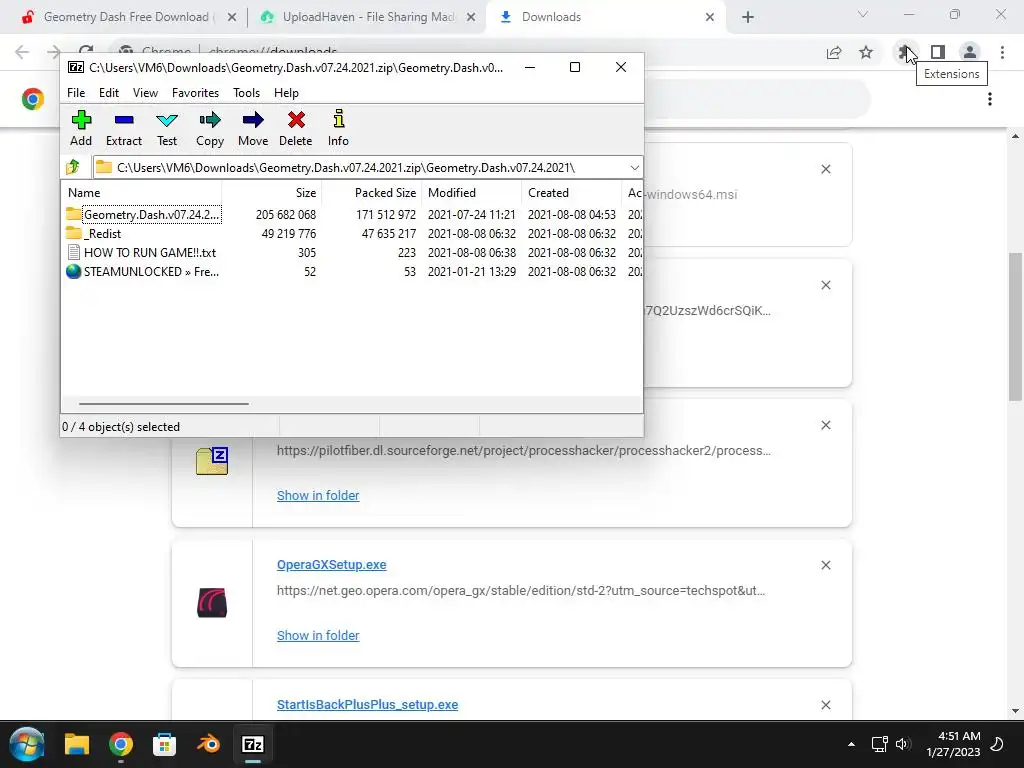Open the Chrome profile avatar
The image size is (1024, 768).
(x=970, y=52)
